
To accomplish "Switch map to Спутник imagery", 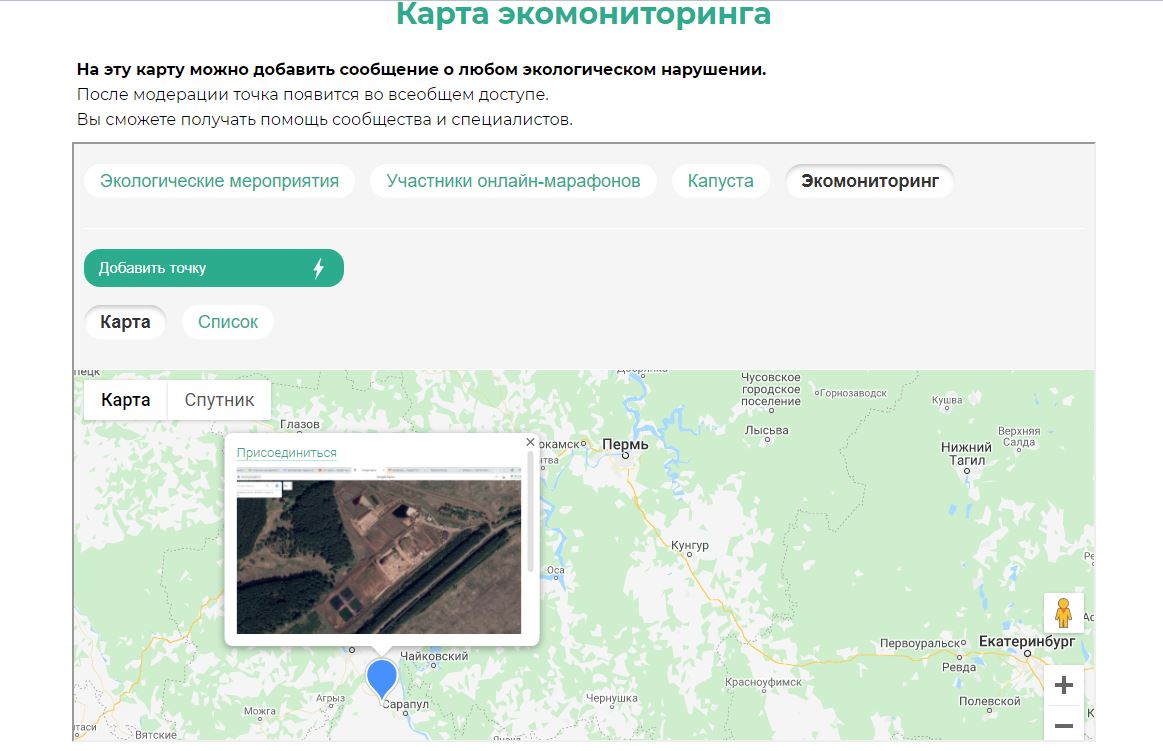I will pyautogui.click(x=220, y=400).
